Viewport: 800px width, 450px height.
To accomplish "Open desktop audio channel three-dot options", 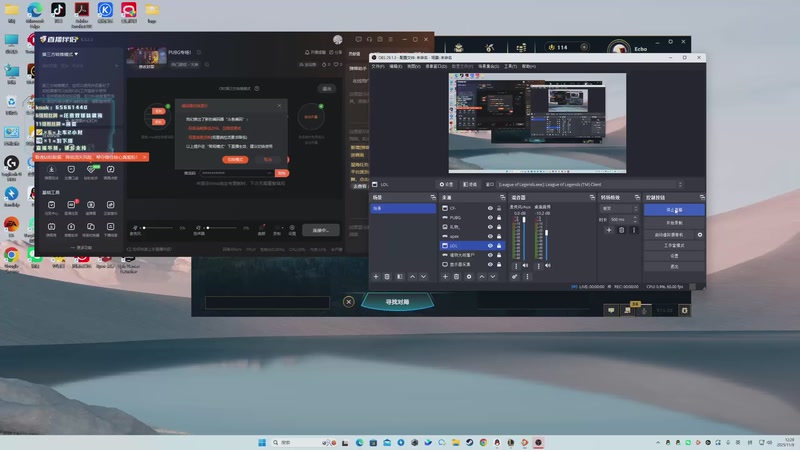I will [538, 266].
